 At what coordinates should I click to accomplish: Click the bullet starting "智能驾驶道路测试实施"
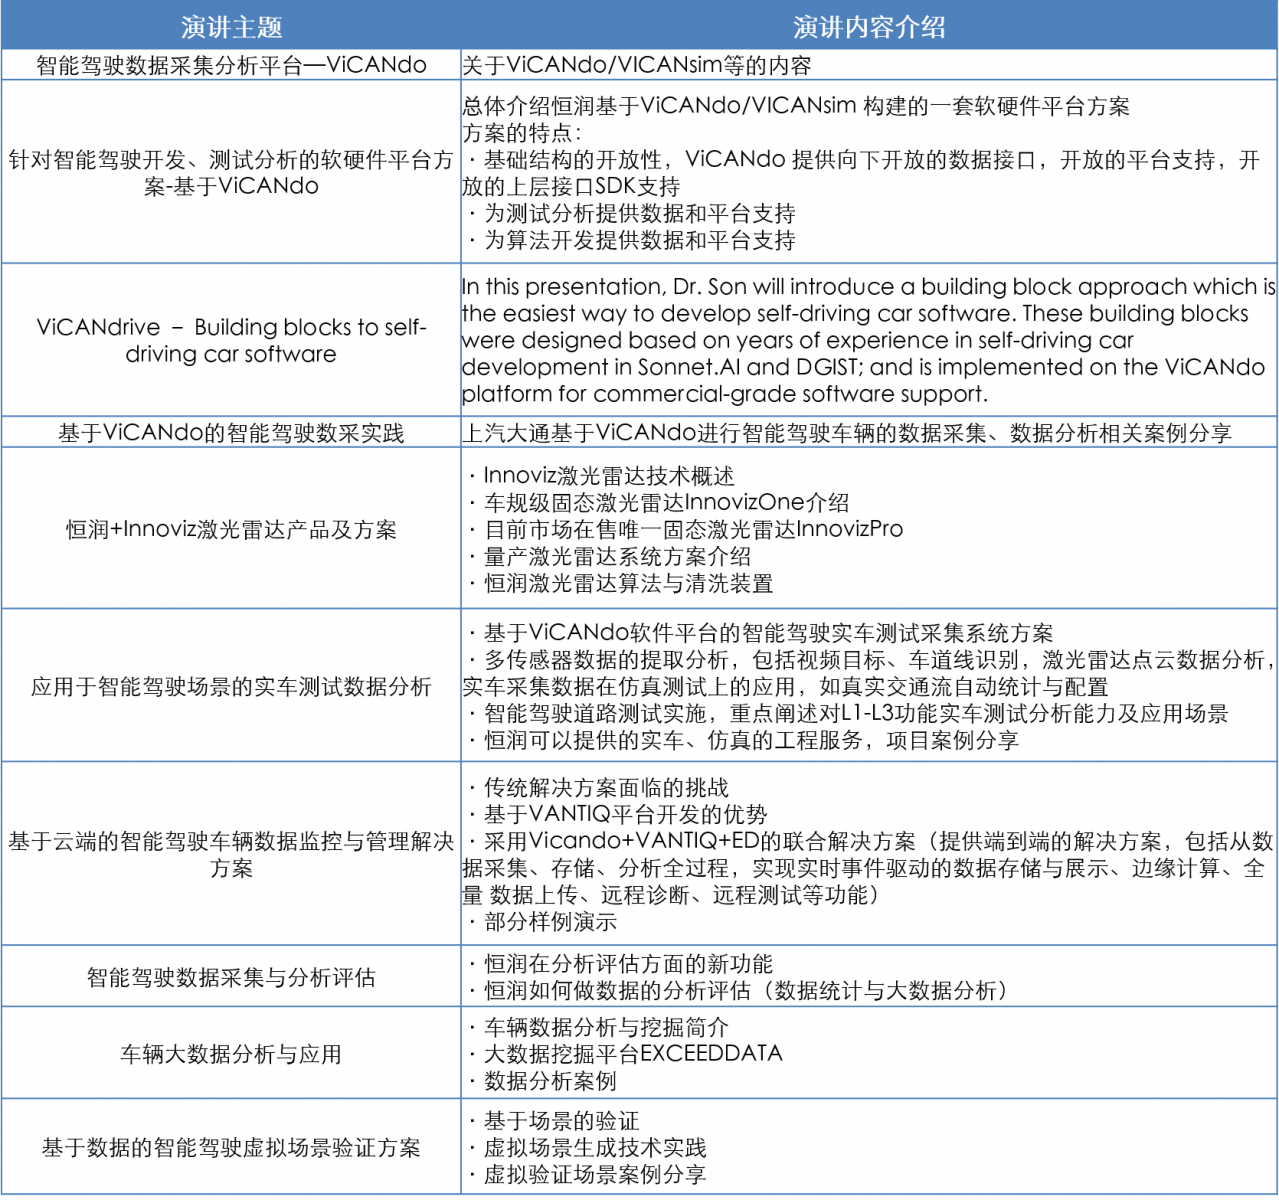tap(848, 713)
